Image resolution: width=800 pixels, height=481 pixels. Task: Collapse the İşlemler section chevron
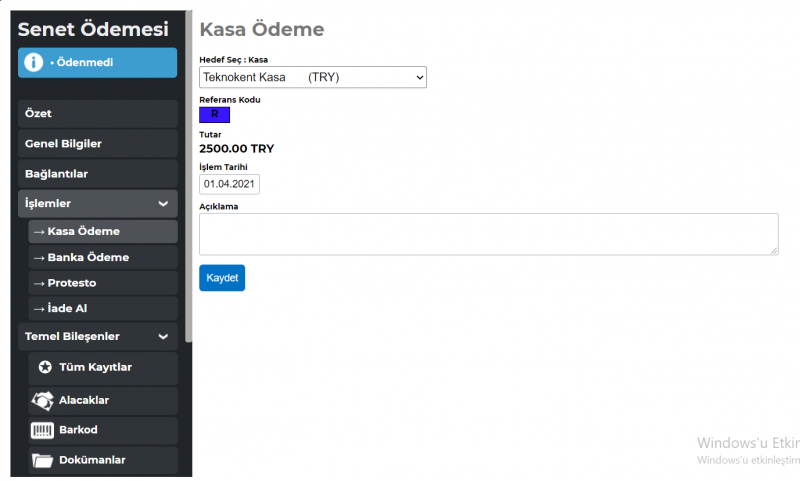pos(163,204)
